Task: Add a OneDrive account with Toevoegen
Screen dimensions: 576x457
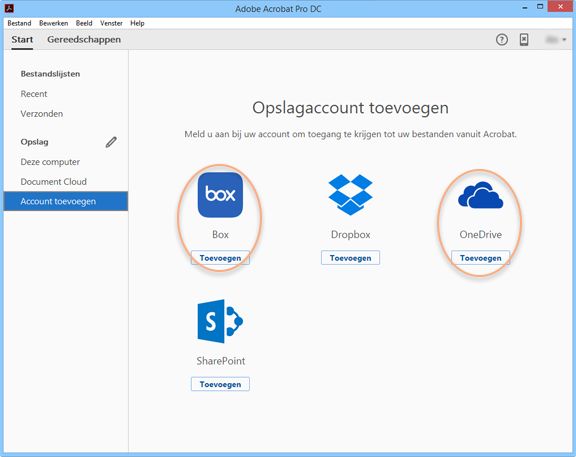Action: [x=480, y=258]
